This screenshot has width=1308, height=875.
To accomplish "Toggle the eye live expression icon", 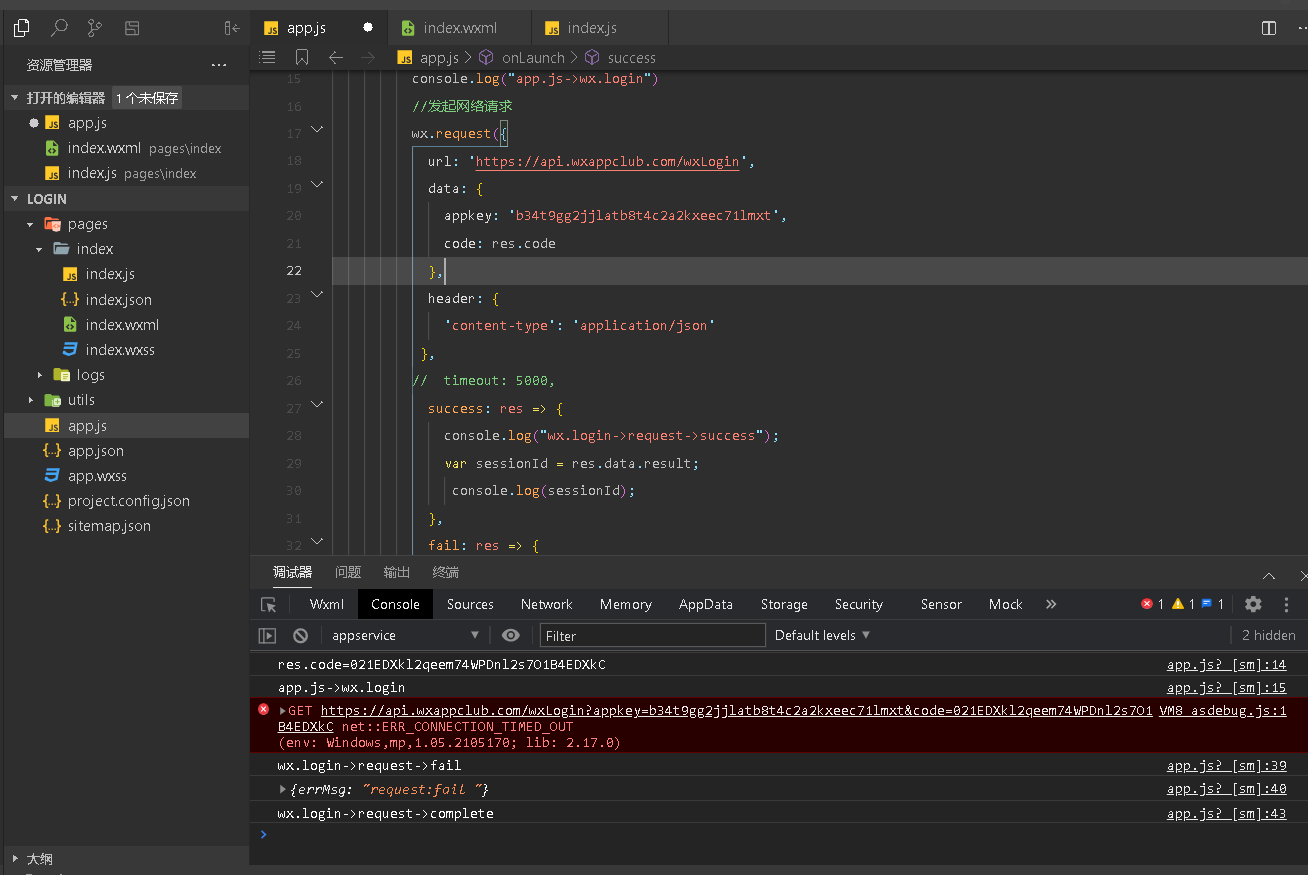I will point(511,636).
